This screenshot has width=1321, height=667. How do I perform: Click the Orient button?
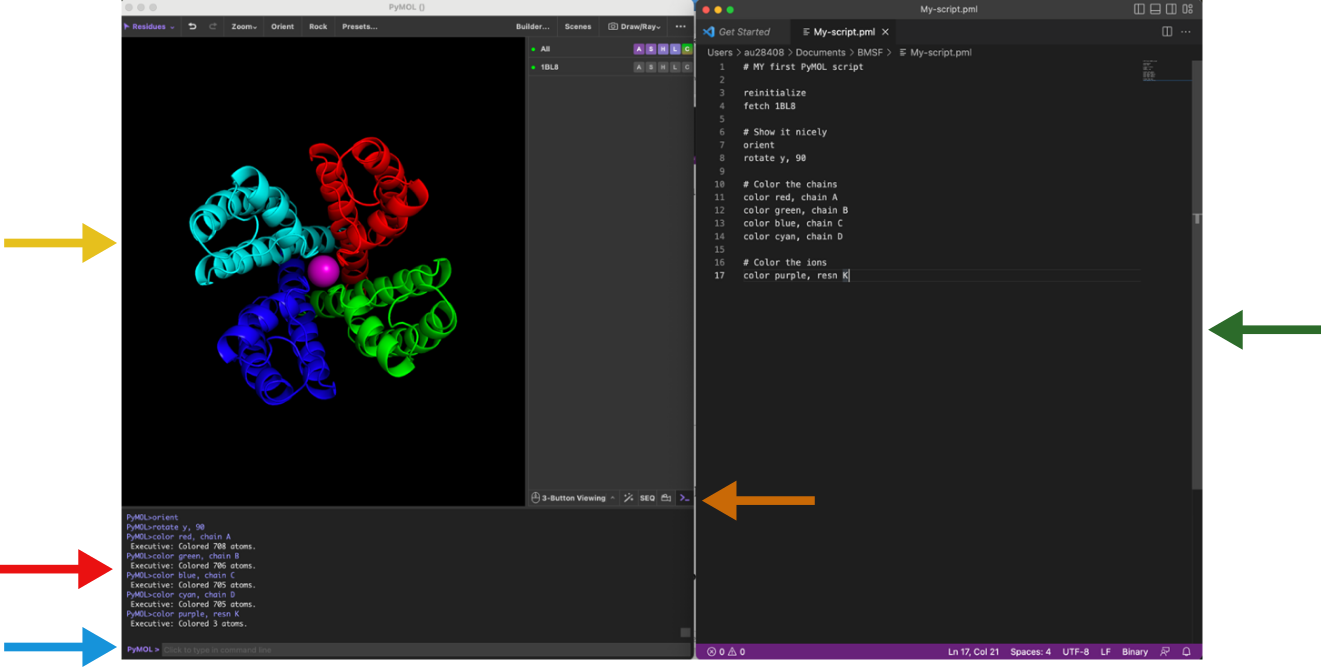pos(282,26)
